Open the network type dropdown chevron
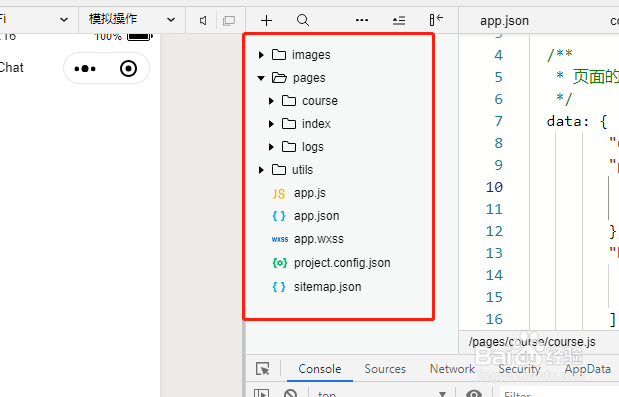This screenshot has width=619, height=397. (64, 19)
